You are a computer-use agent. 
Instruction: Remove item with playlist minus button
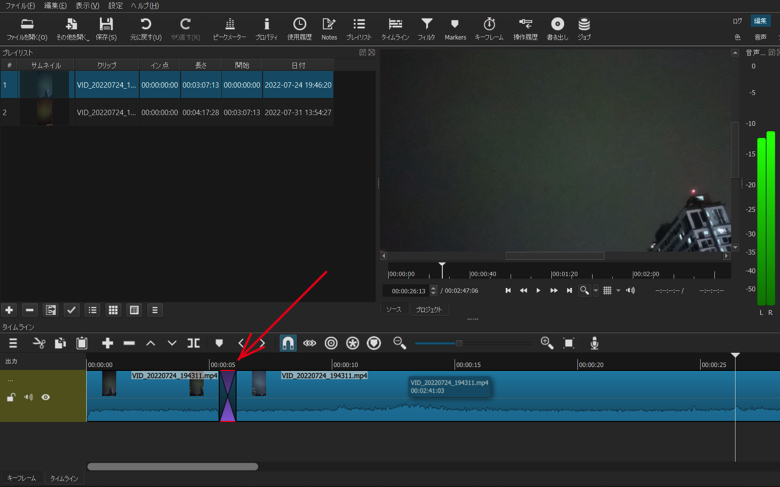pos(29,310)
